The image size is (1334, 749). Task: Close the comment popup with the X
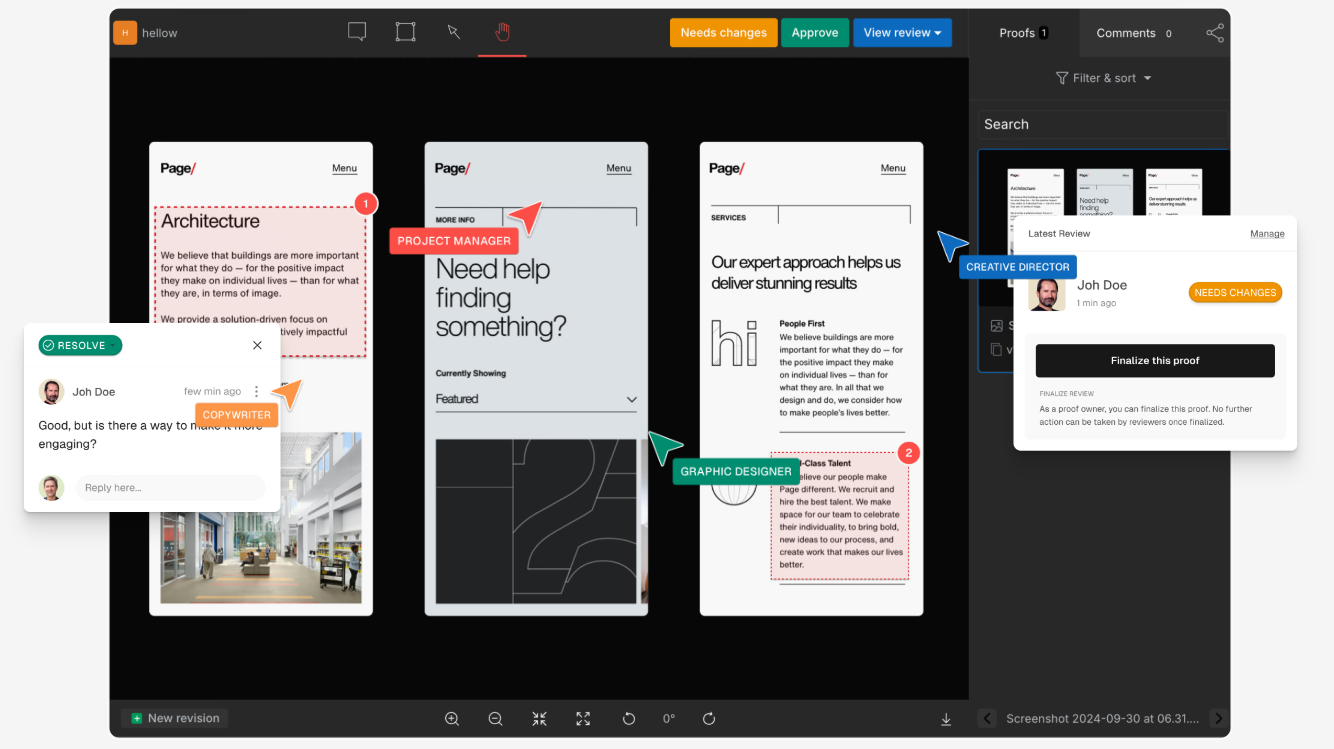257,345
